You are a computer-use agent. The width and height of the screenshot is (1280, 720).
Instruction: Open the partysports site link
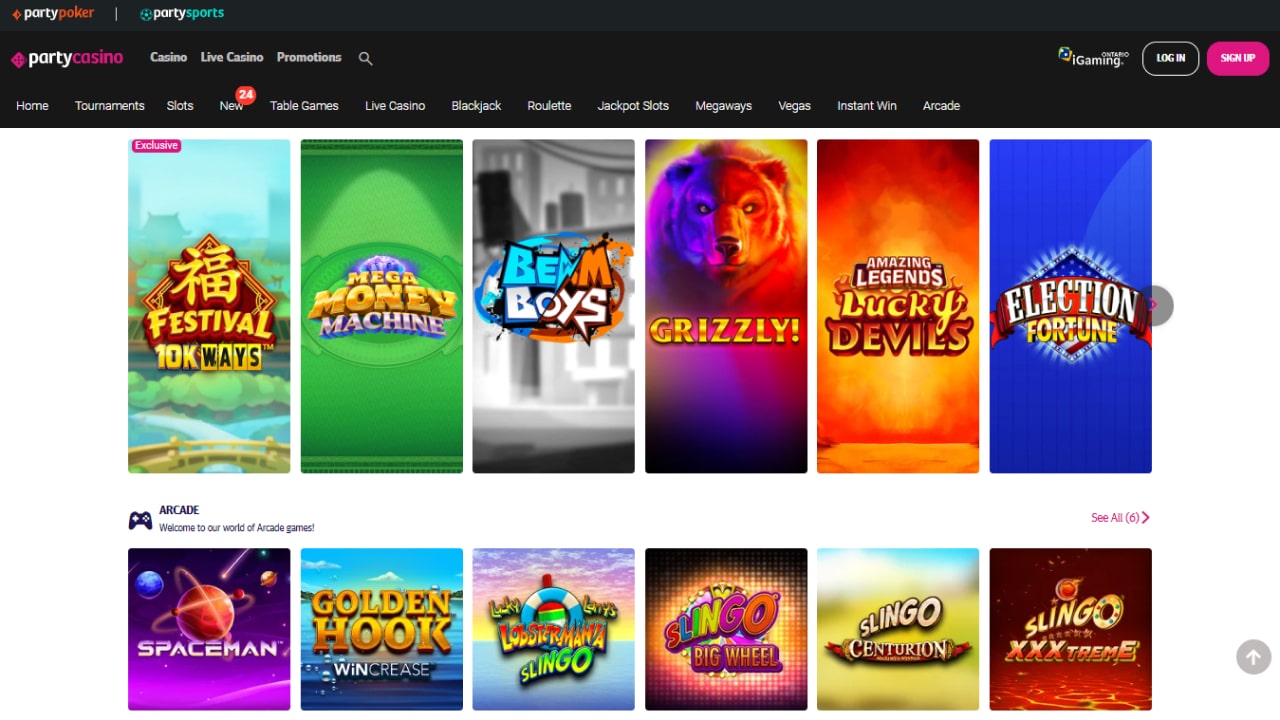[182, 14]
